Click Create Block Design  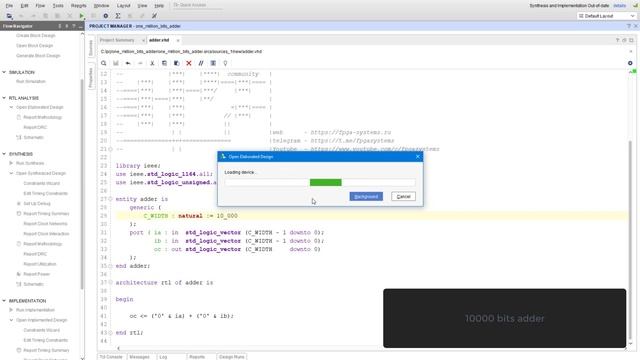pyautogui.click(x=36, y=36)
